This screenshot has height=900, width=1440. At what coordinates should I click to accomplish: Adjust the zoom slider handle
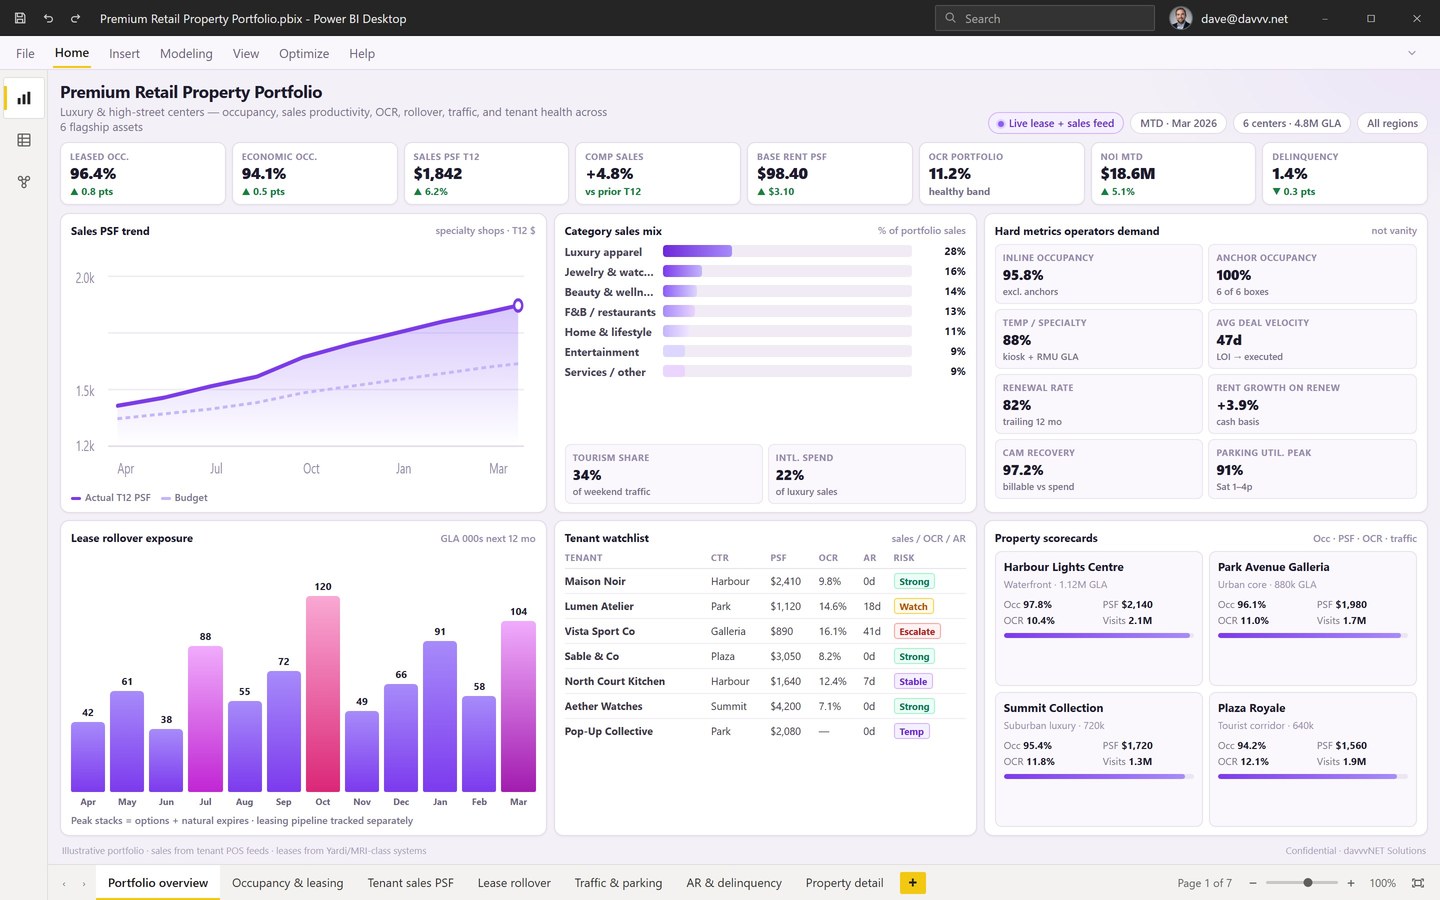click(1308, 883)
